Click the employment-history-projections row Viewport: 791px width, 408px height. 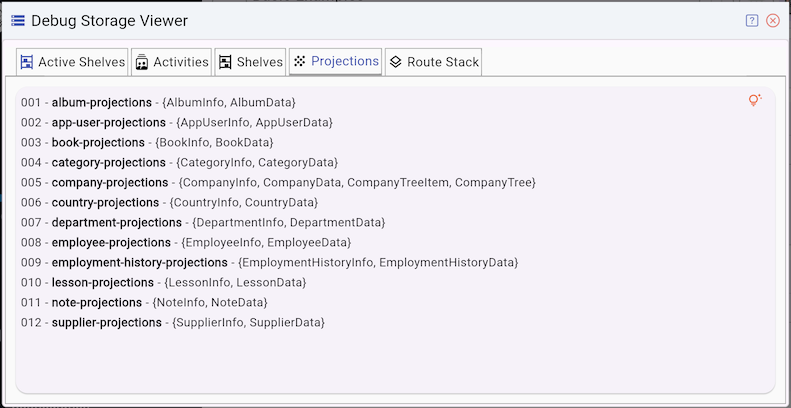[x=139, y=263]
